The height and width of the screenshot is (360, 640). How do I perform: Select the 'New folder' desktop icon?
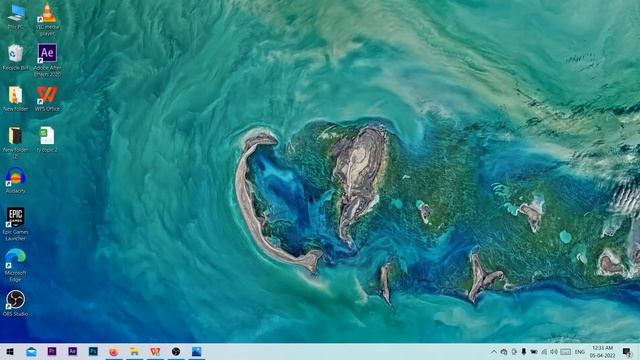(x=16, y=98)
